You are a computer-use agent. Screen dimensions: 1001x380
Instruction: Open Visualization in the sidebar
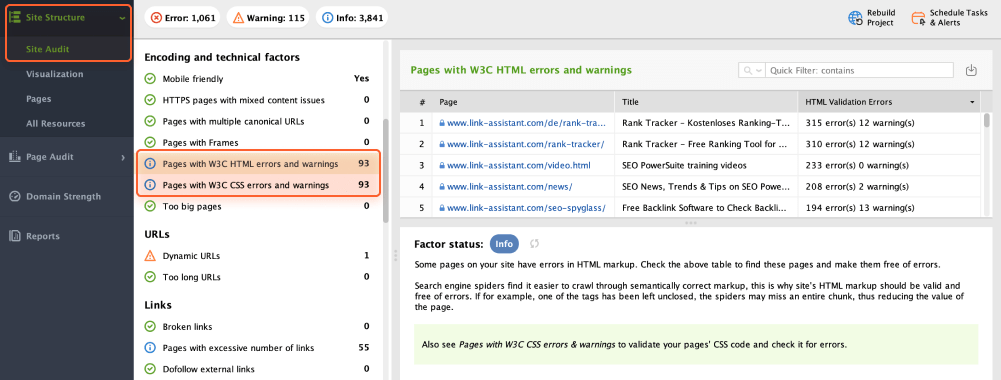55,74
